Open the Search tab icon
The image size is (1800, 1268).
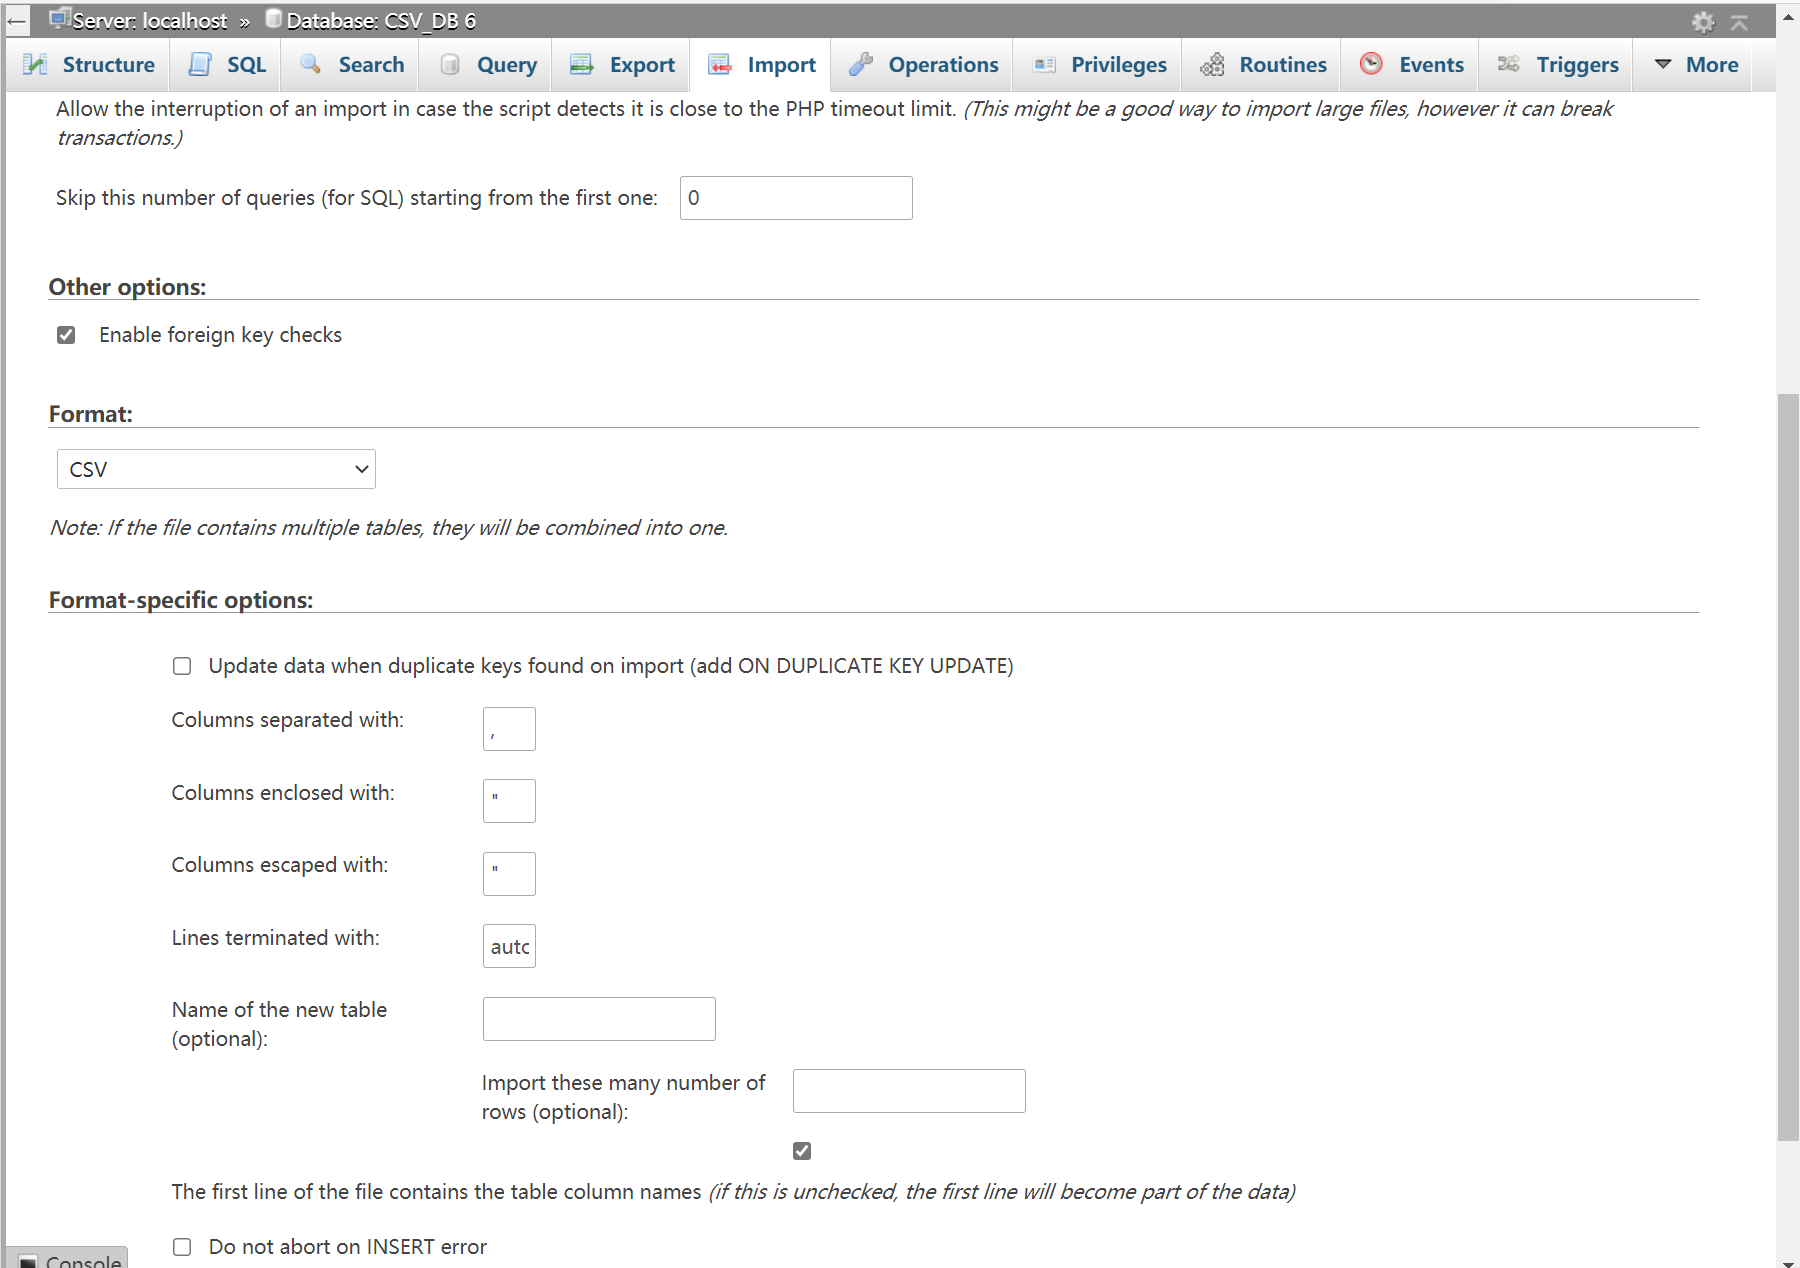(310, 64)
